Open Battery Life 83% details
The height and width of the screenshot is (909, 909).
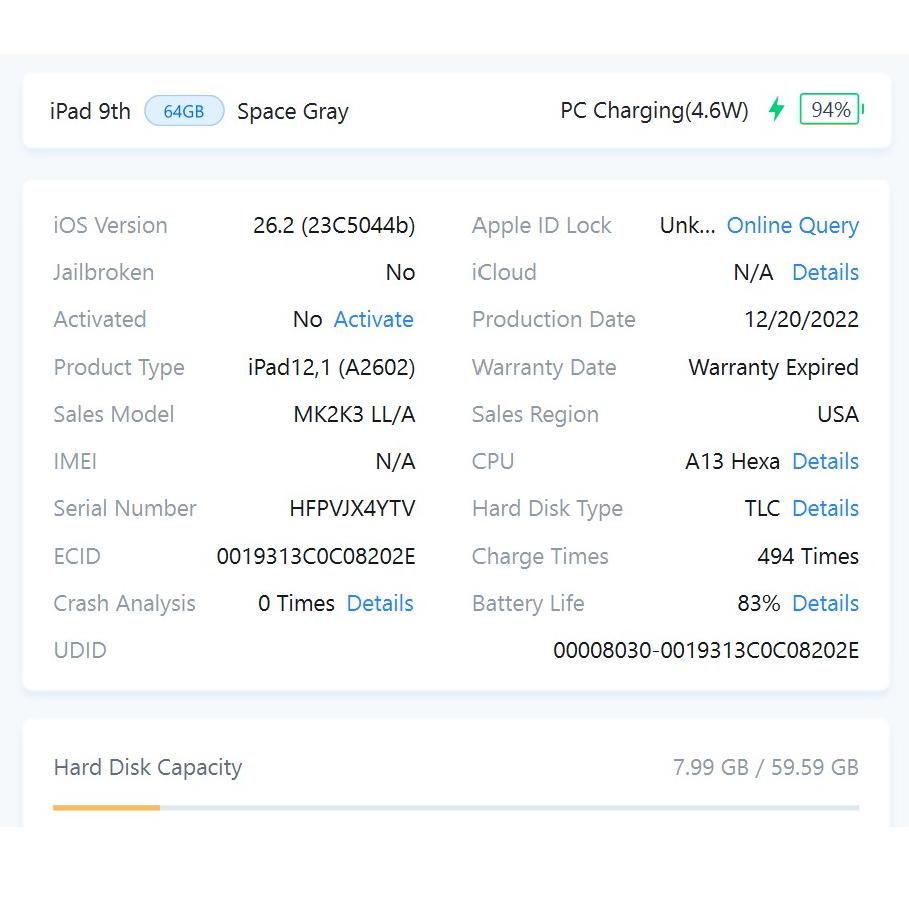[825, 604]
